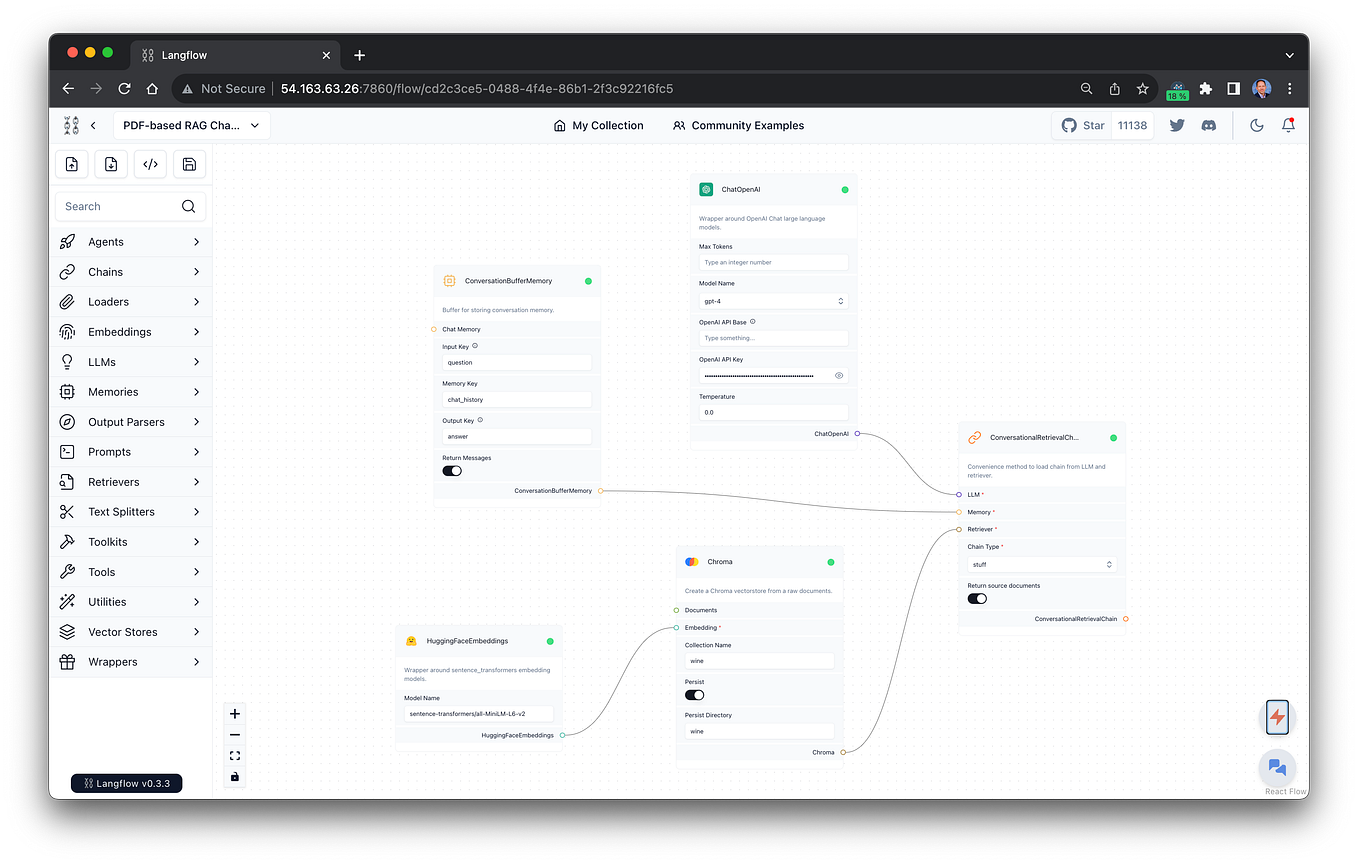The height and width of the screenshot is (864, 1358).
Task: Toggle dark mode with the moon icon
Action: (x=1256, y=125)
